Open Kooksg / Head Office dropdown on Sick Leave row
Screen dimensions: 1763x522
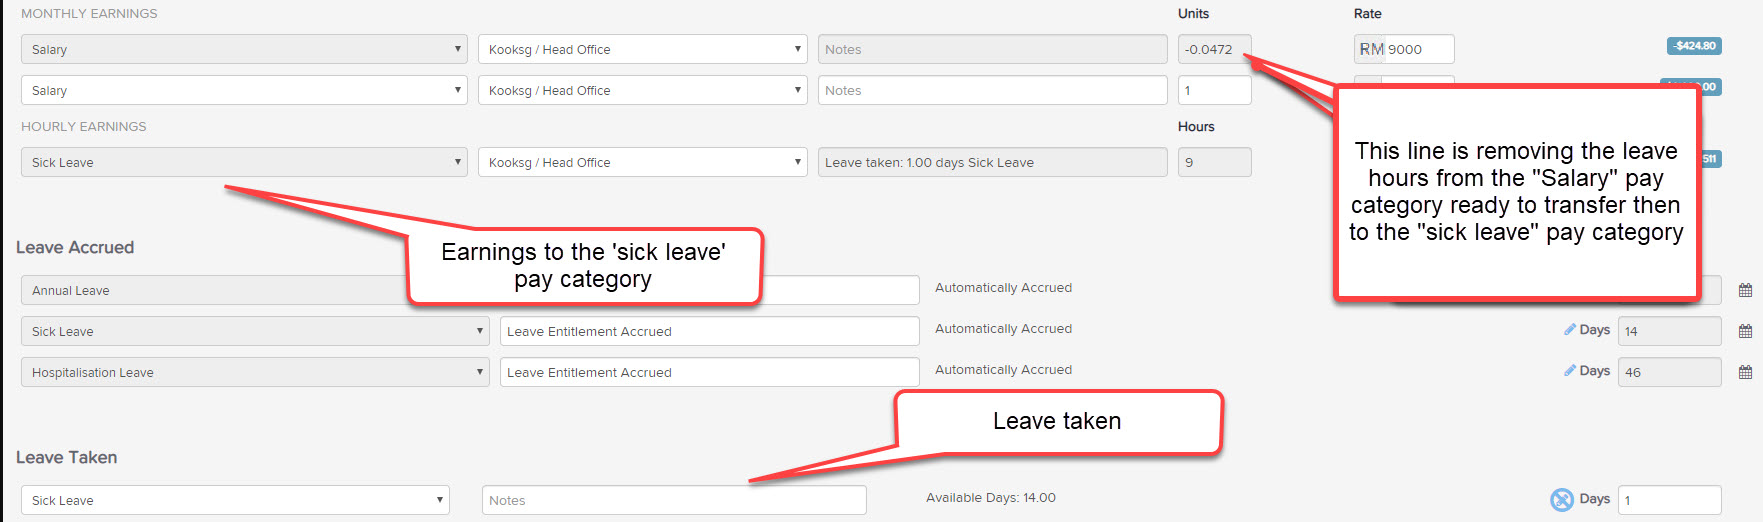[643, 162]
